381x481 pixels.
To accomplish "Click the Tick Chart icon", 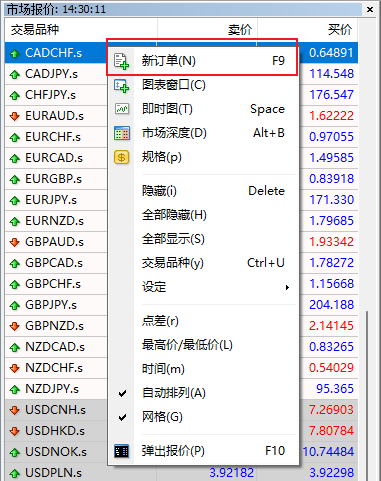I will [121, 109].
